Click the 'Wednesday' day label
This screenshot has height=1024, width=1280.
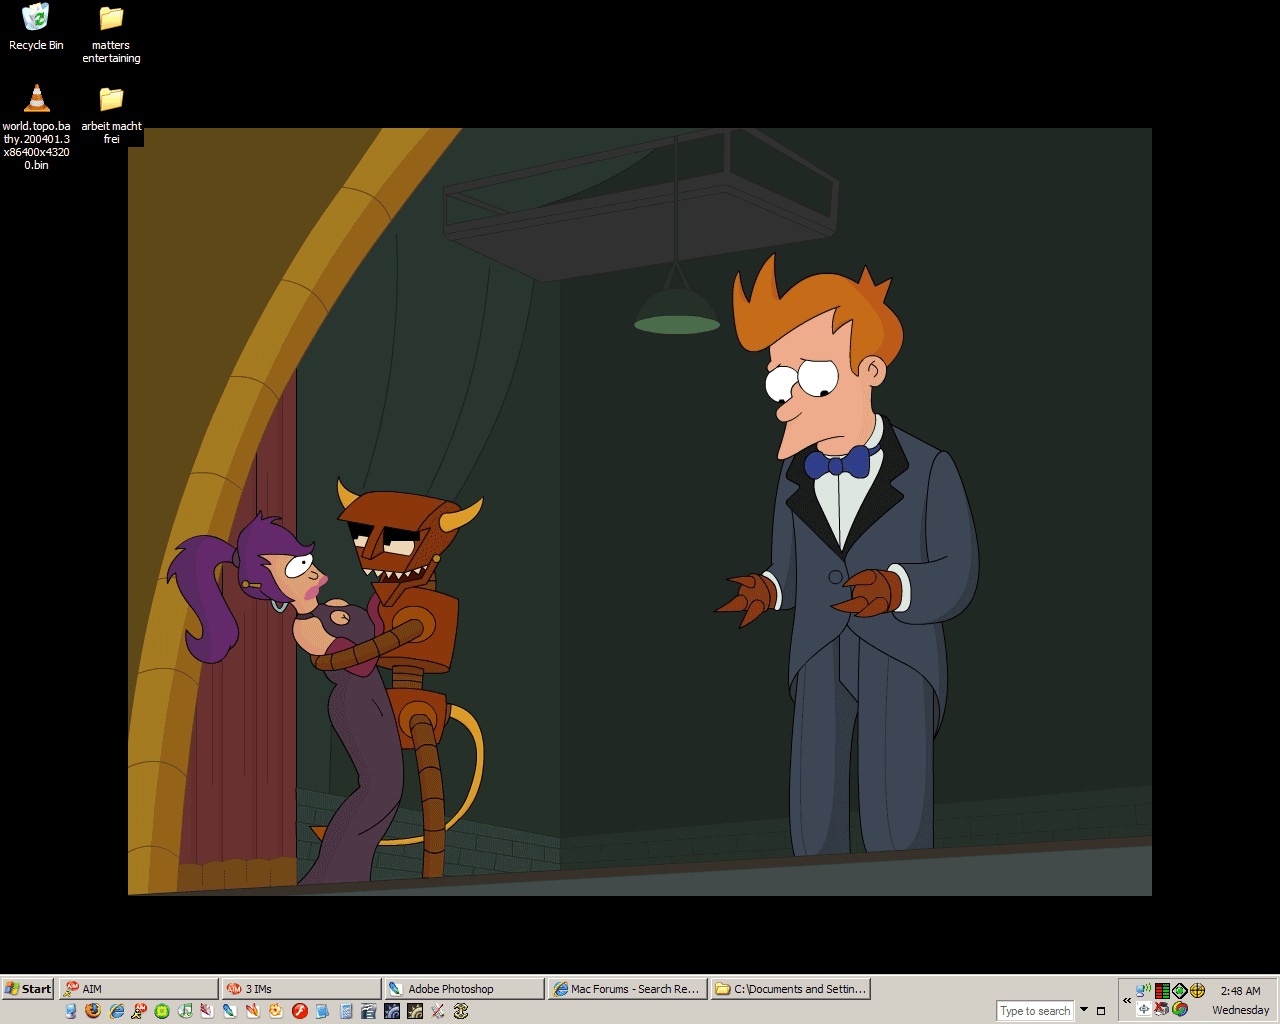(x=1241, y=1010)
